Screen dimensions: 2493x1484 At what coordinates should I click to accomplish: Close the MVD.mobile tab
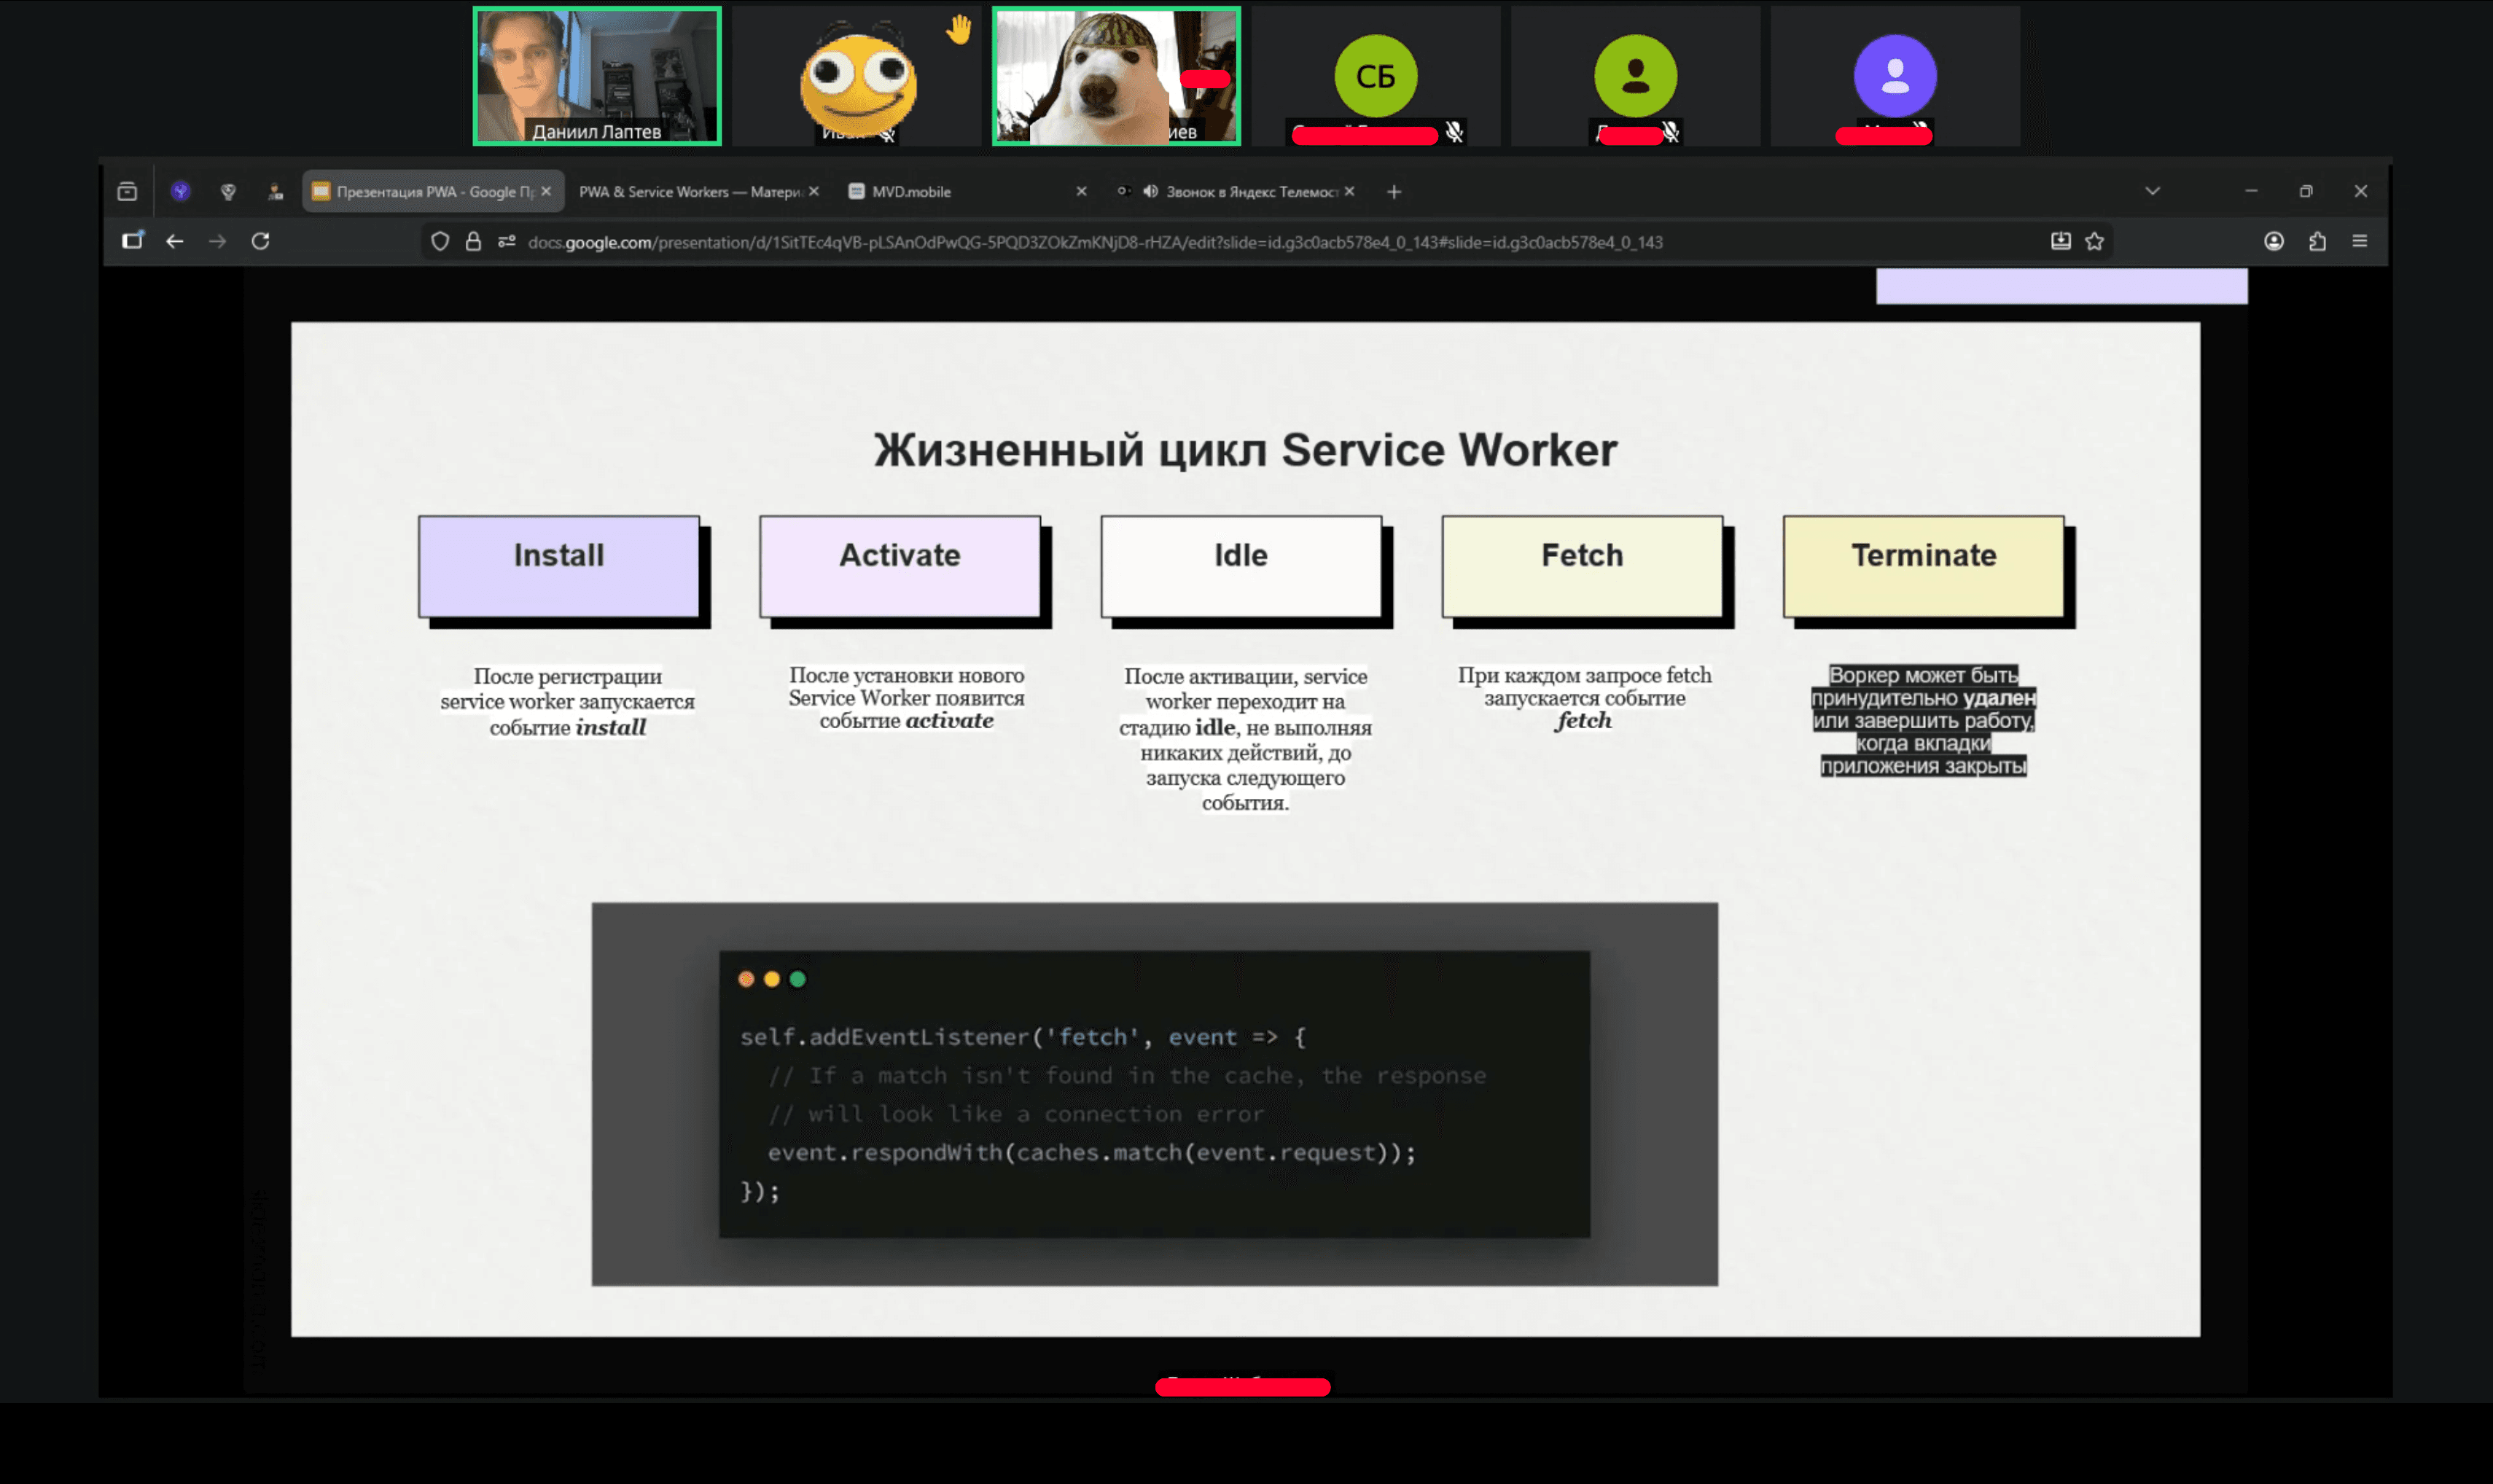pos(1081,191)
